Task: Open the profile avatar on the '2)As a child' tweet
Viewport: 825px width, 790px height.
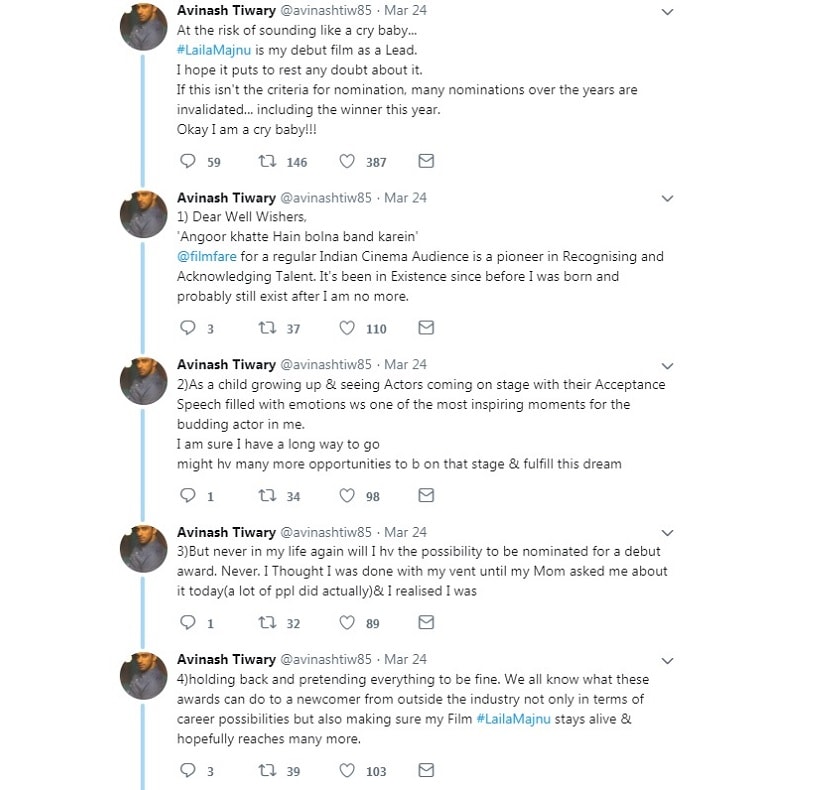Action: click(x=144, y=381)
